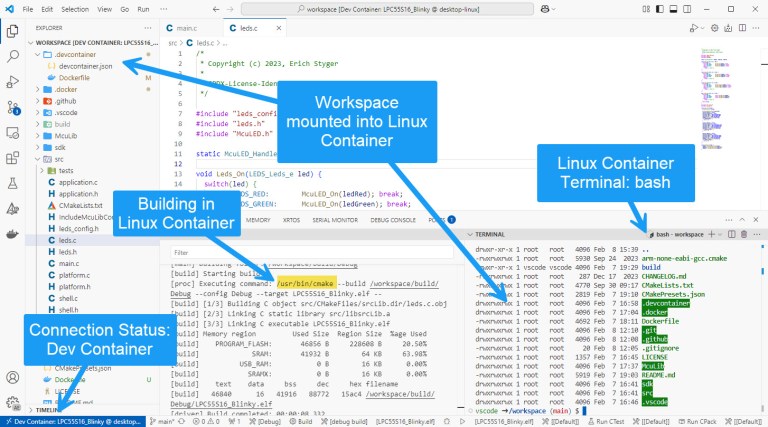Image resolution: width=768 pixels, height=427 pixels.
Task: Open the Testing flask icon
Action: click(13, 183)
